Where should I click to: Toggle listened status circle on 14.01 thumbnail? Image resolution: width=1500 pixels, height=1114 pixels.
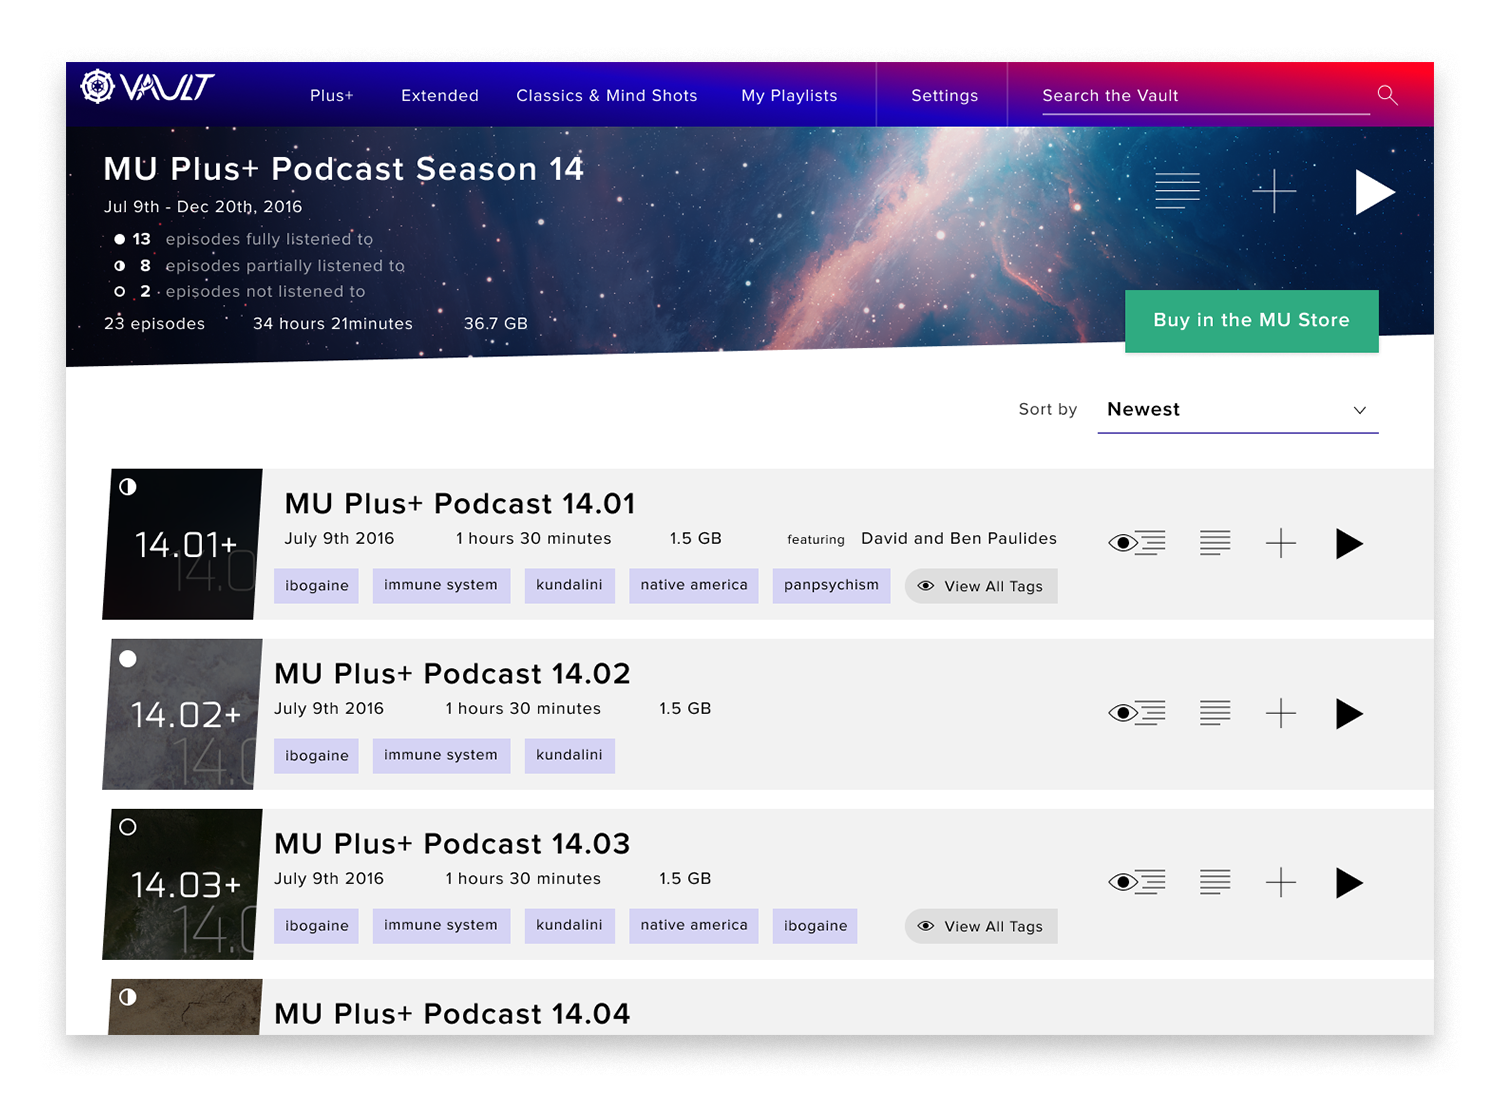128,487
